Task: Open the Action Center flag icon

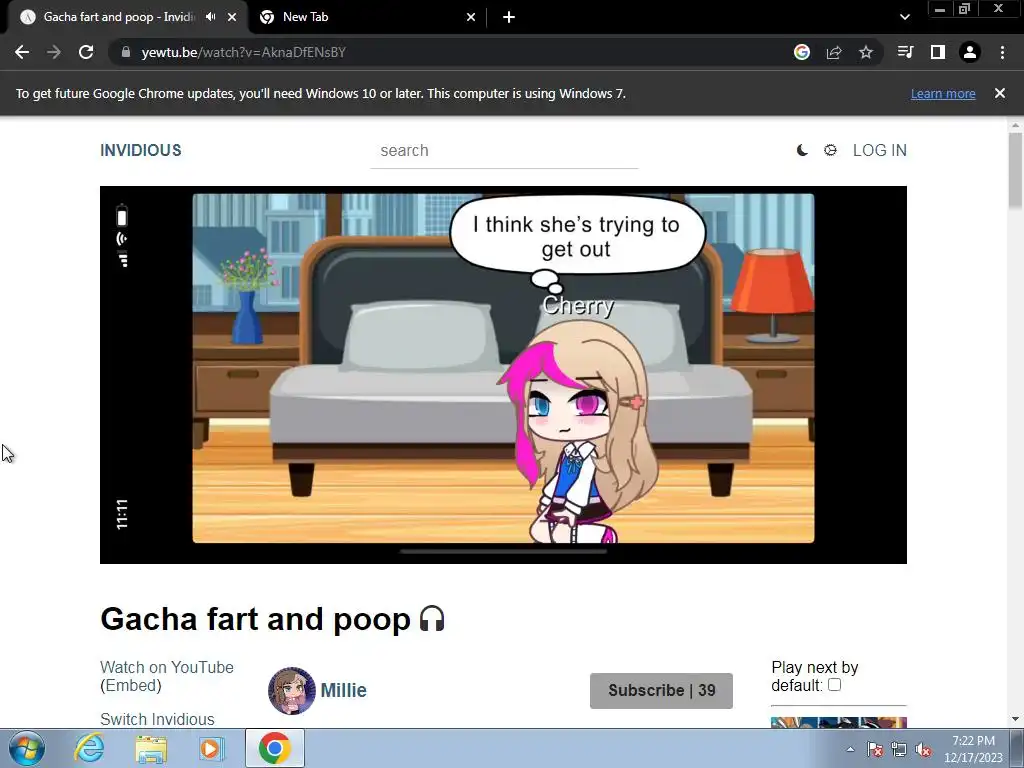Action: [875, 749]
